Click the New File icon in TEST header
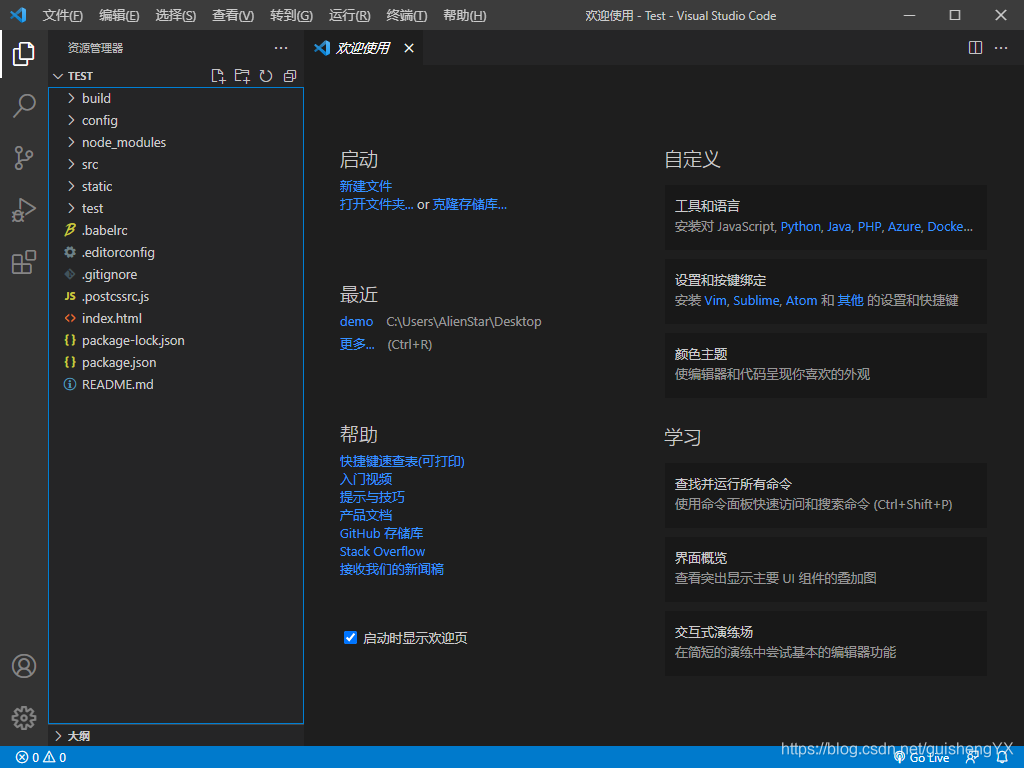The height and width of the screenshot is (768, 1024). pos(218,76)
